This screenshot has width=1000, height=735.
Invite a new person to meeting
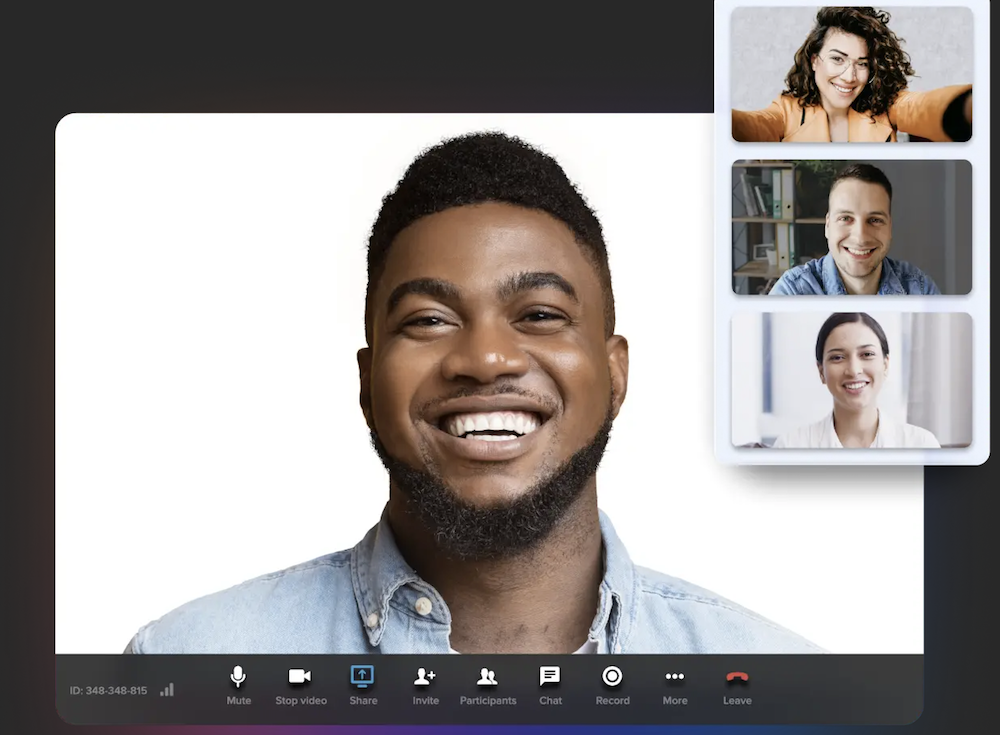(x=425, y=685)
